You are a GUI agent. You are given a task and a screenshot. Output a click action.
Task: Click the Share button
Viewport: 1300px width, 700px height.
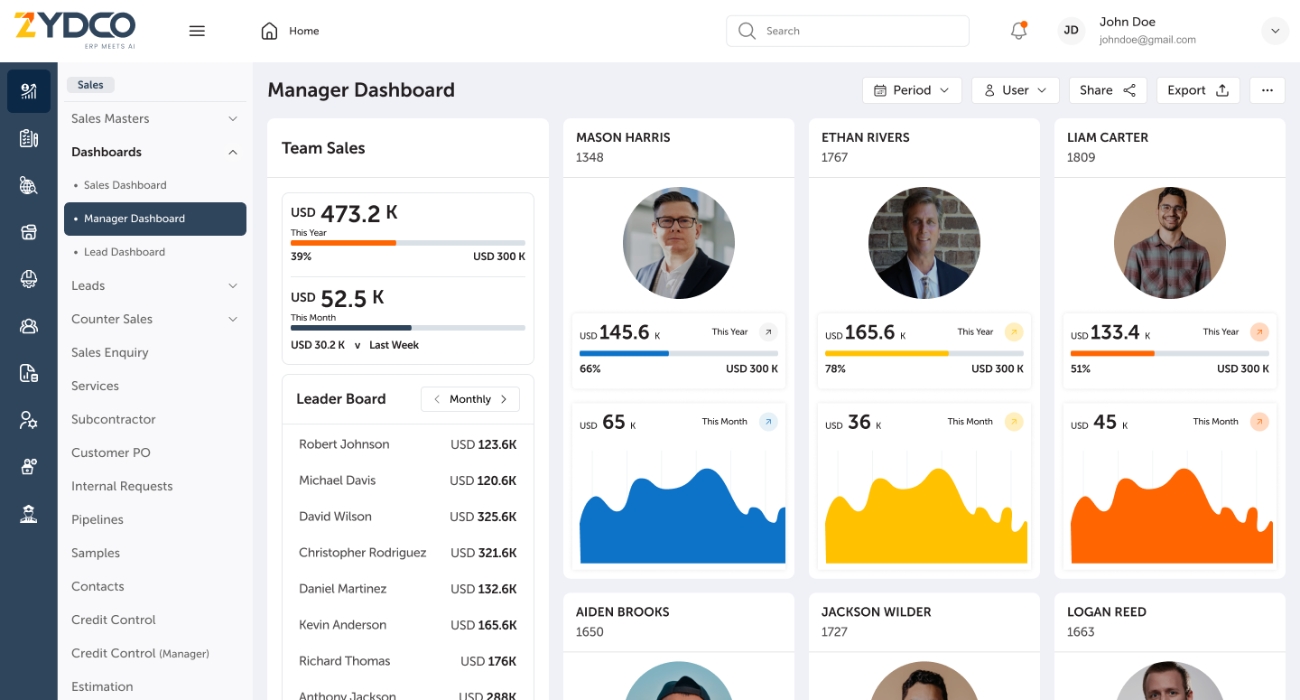1107,90
